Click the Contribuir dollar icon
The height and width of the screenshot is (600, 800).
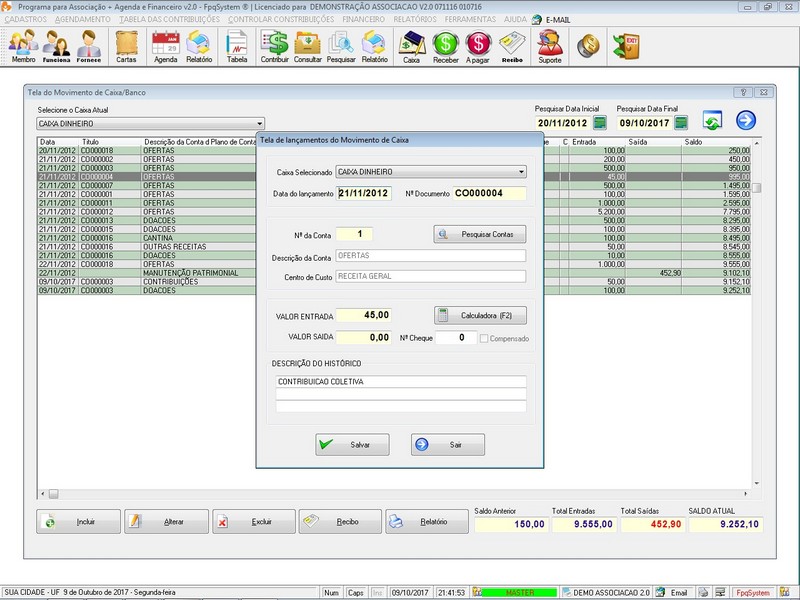coord(274,46)
